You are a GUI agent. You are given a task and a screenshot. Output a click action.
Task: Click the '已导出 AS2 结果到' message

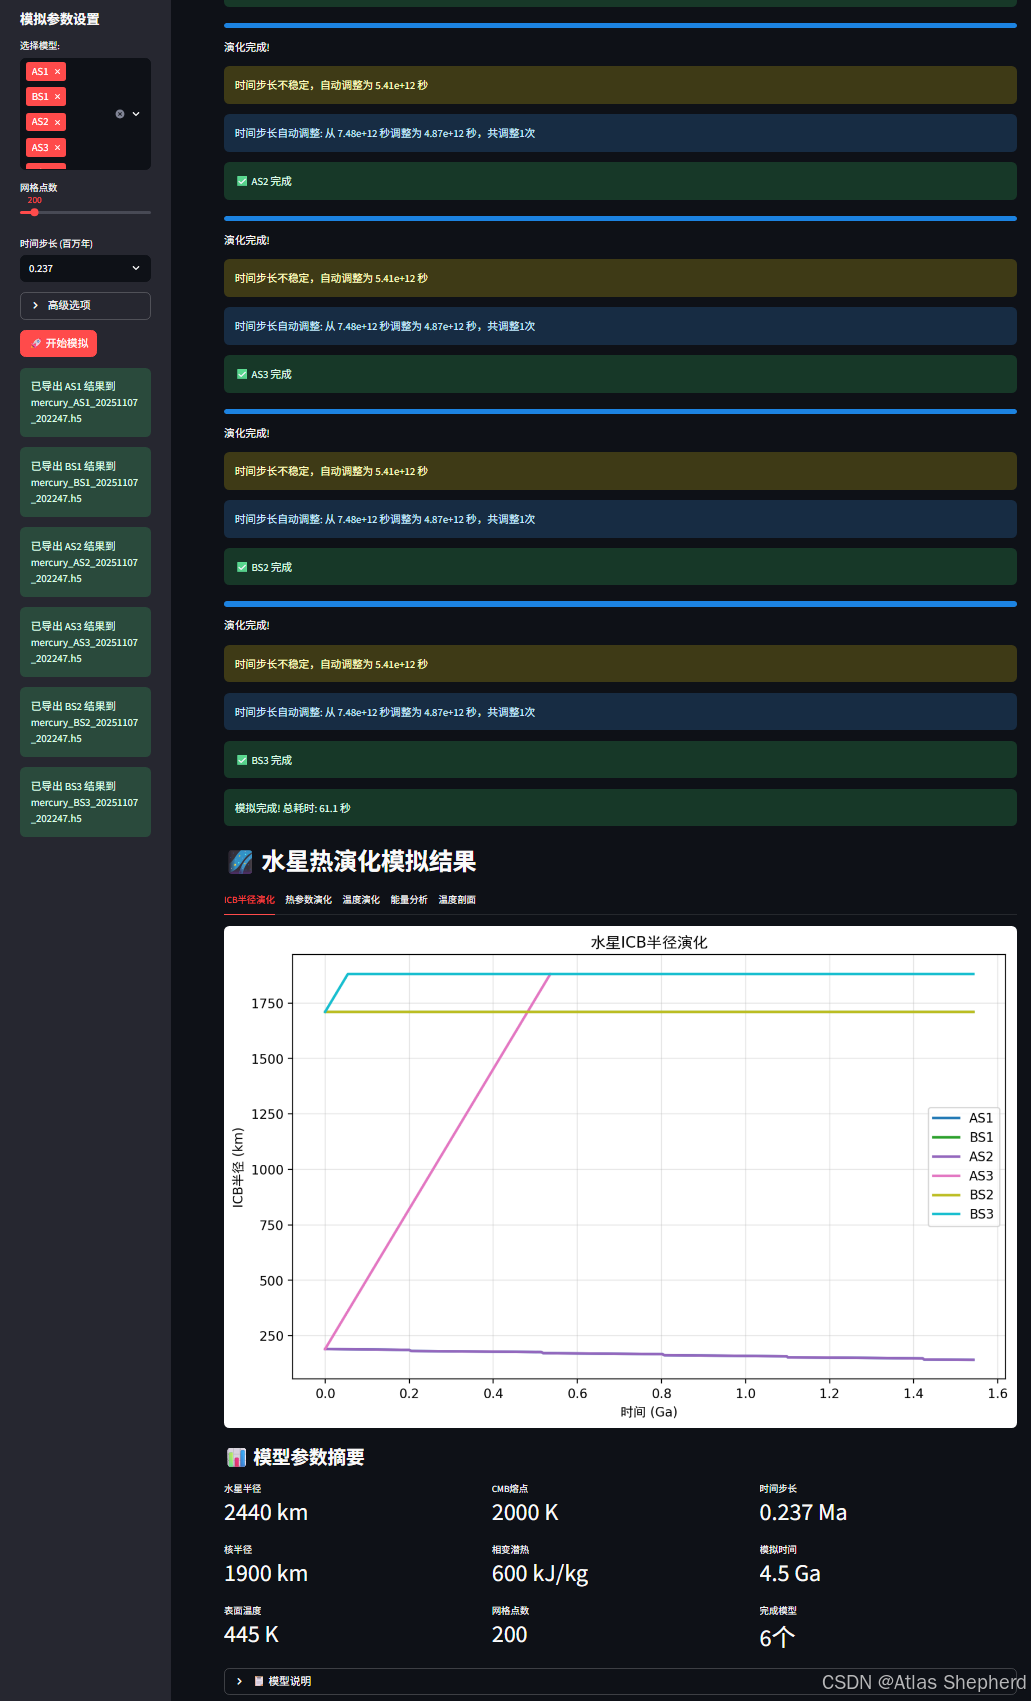85,562
